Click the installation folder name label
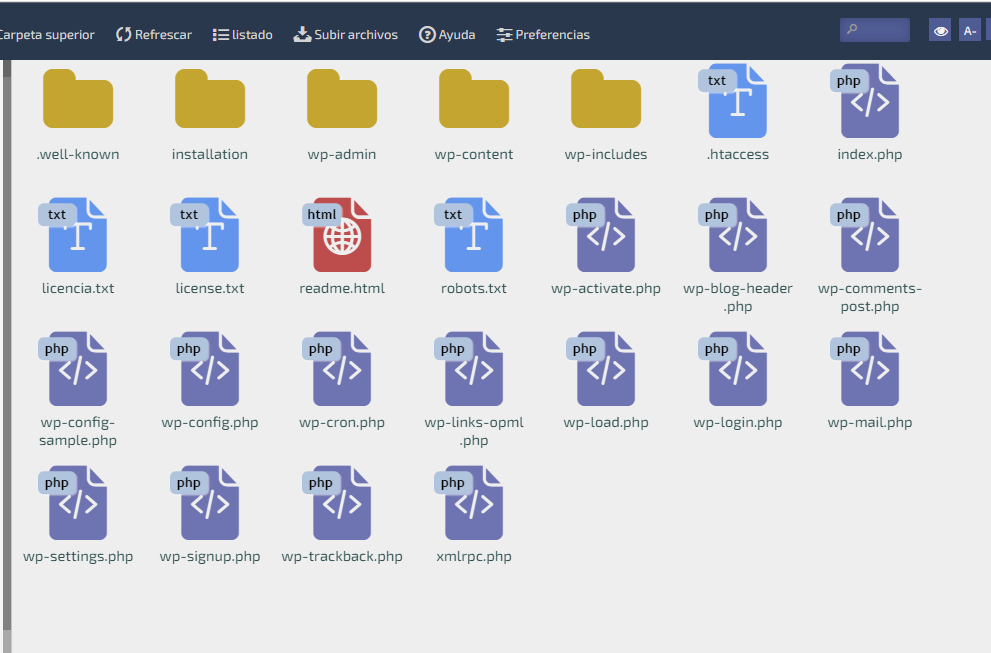This screenshot has height=653, width=991. point(210,154)
